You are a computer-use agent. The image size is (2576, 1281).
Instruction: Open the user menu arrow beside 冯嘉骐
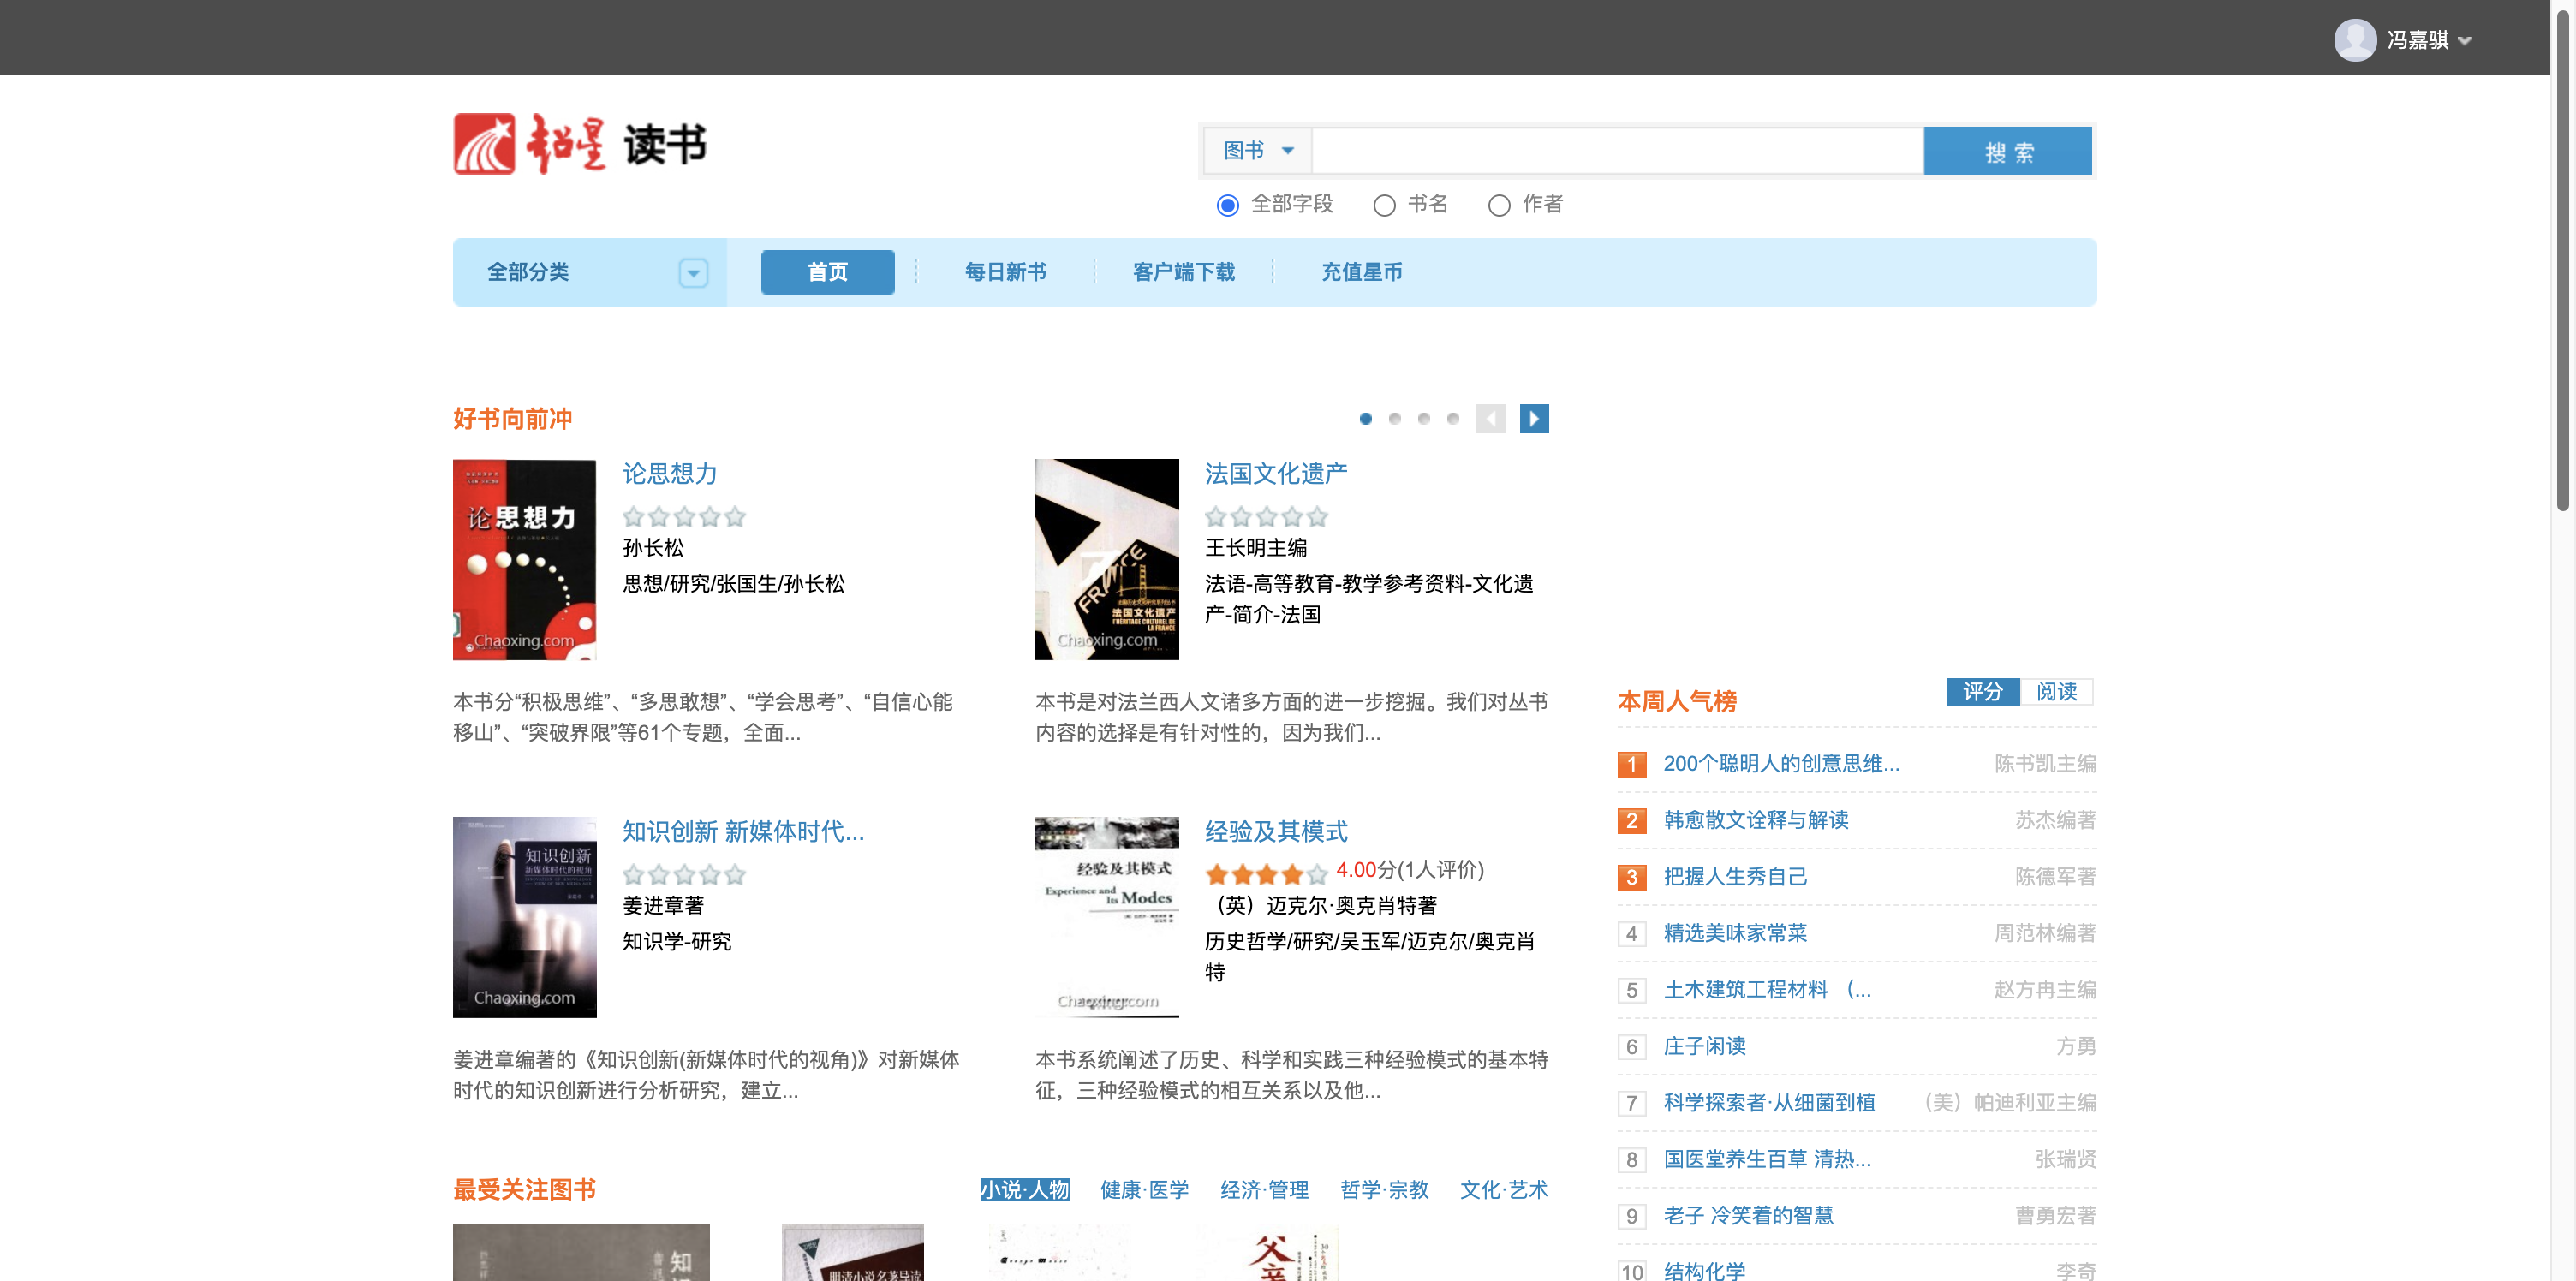click(x=2464, y=41)
